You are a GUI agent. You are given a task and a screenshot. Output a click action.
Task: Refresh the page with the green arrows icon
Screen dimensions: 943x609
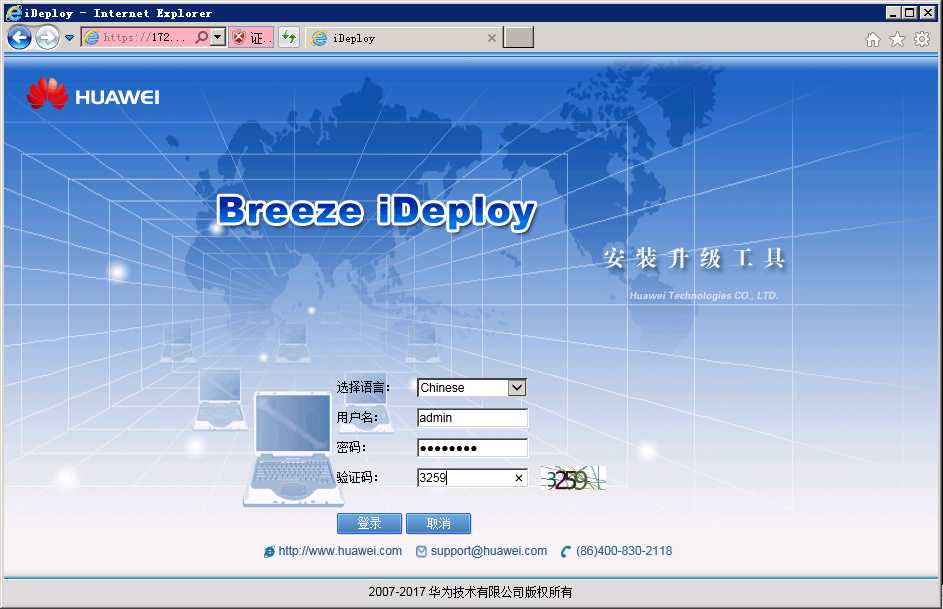click(x=289, y=37)
